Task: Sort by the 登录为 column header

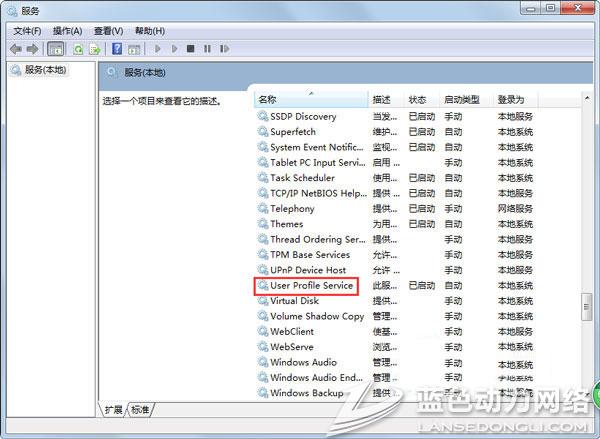Action: click(512, 100)
